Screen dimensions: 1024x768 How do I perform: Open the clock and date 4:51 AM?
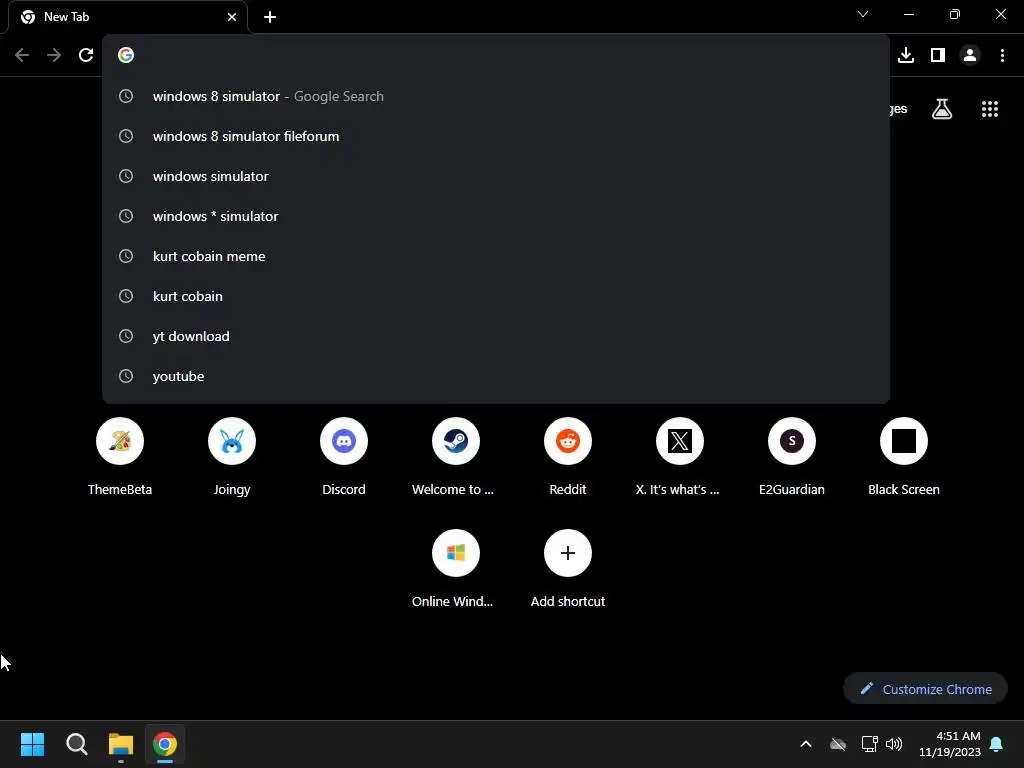[950, 744]
